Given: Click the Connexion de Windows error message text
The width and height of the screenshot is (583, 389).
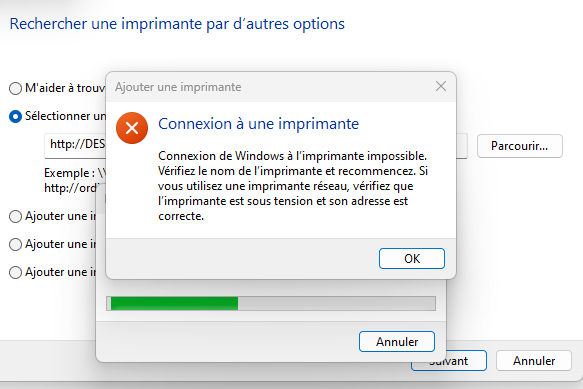Looking at the screenshot, I should coord(293,186).
